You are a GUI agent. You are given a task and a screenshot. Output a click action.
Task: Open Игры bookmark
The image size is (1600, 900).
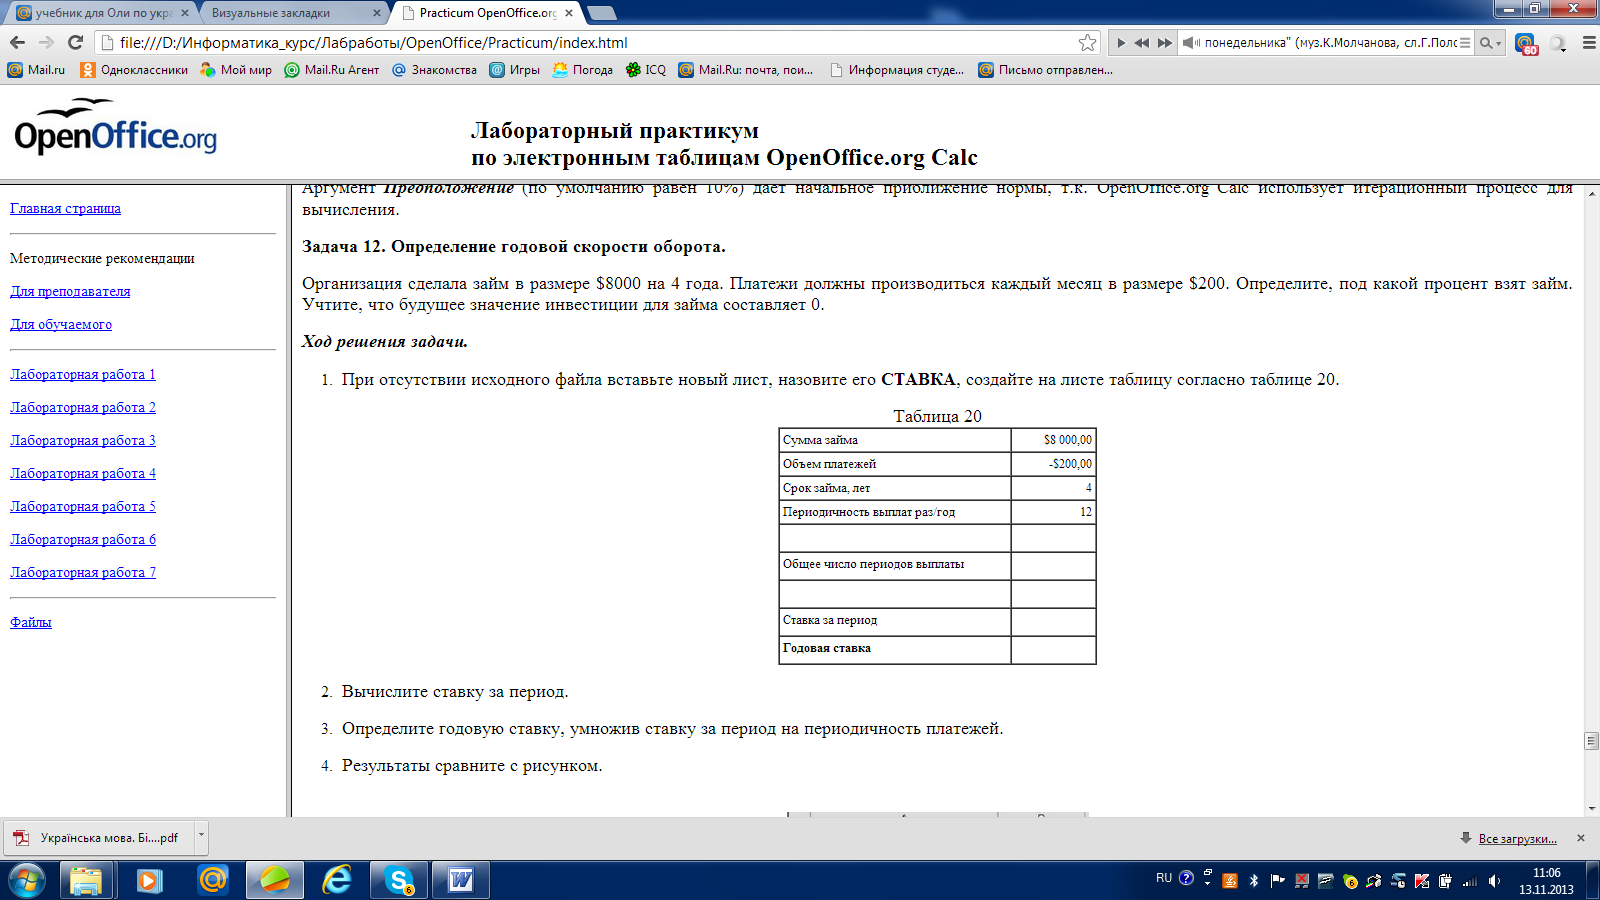pos(514,70)
